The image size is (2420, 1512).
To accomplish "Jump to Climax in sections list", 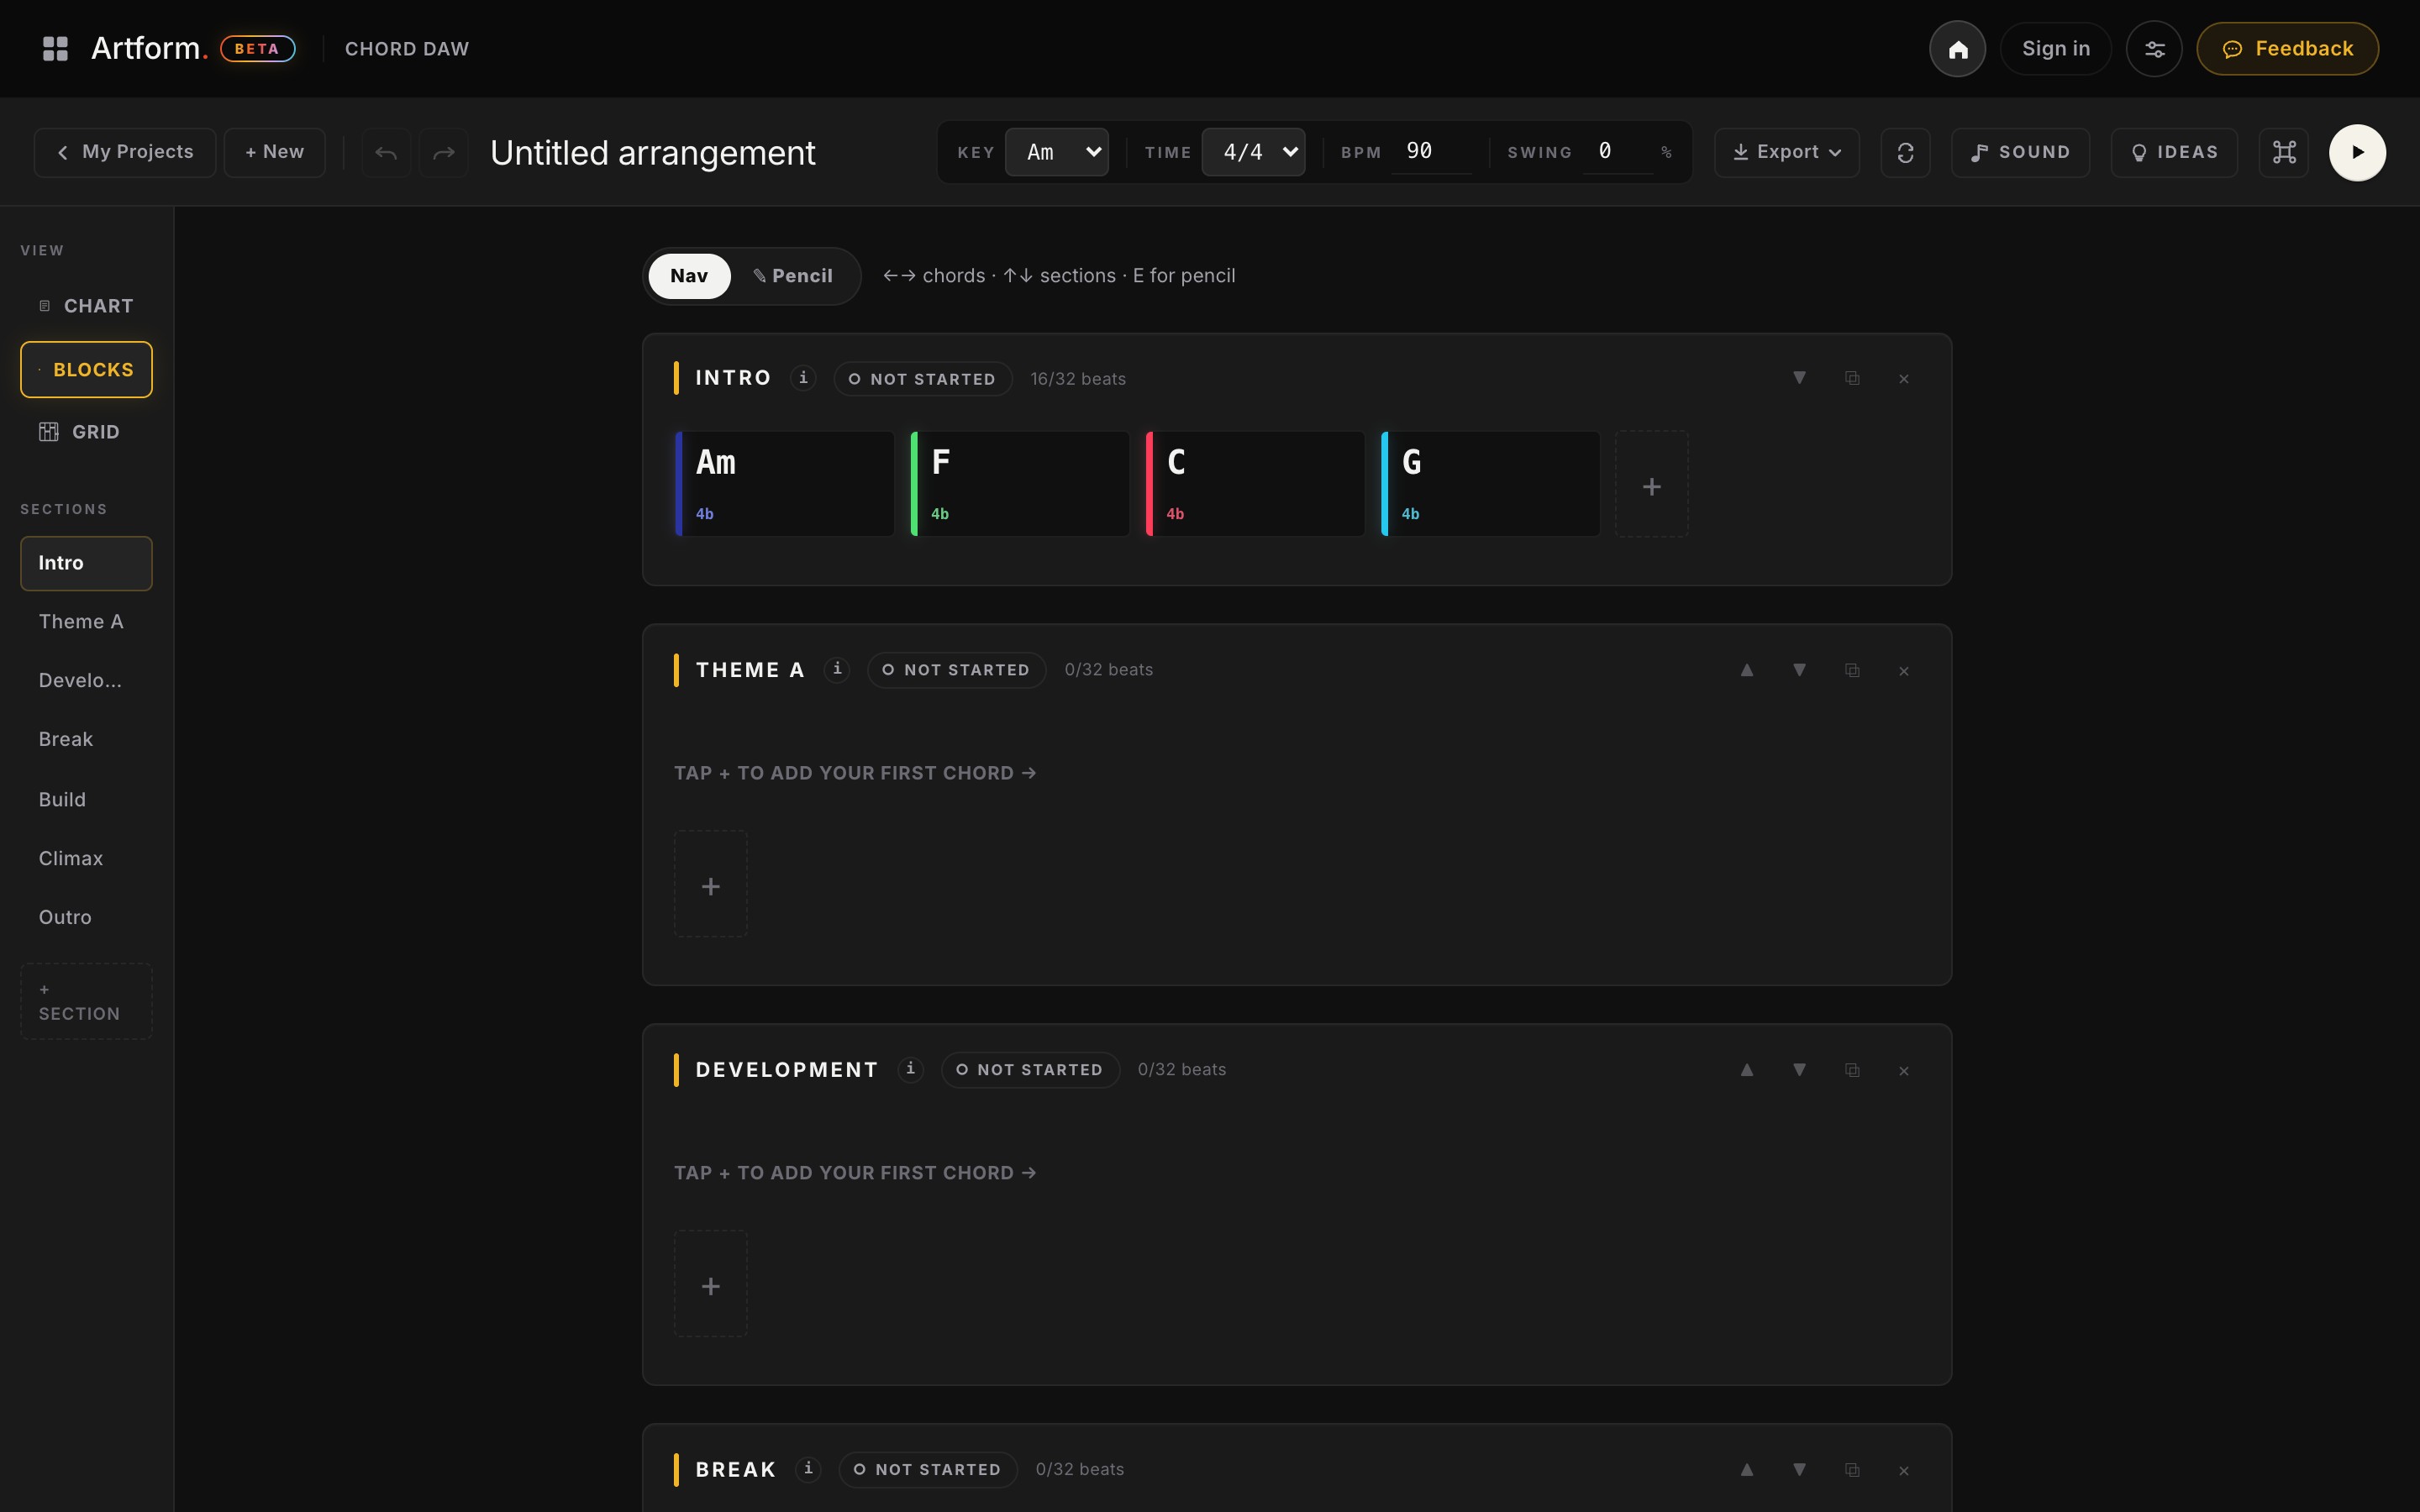I will point(86,859).
